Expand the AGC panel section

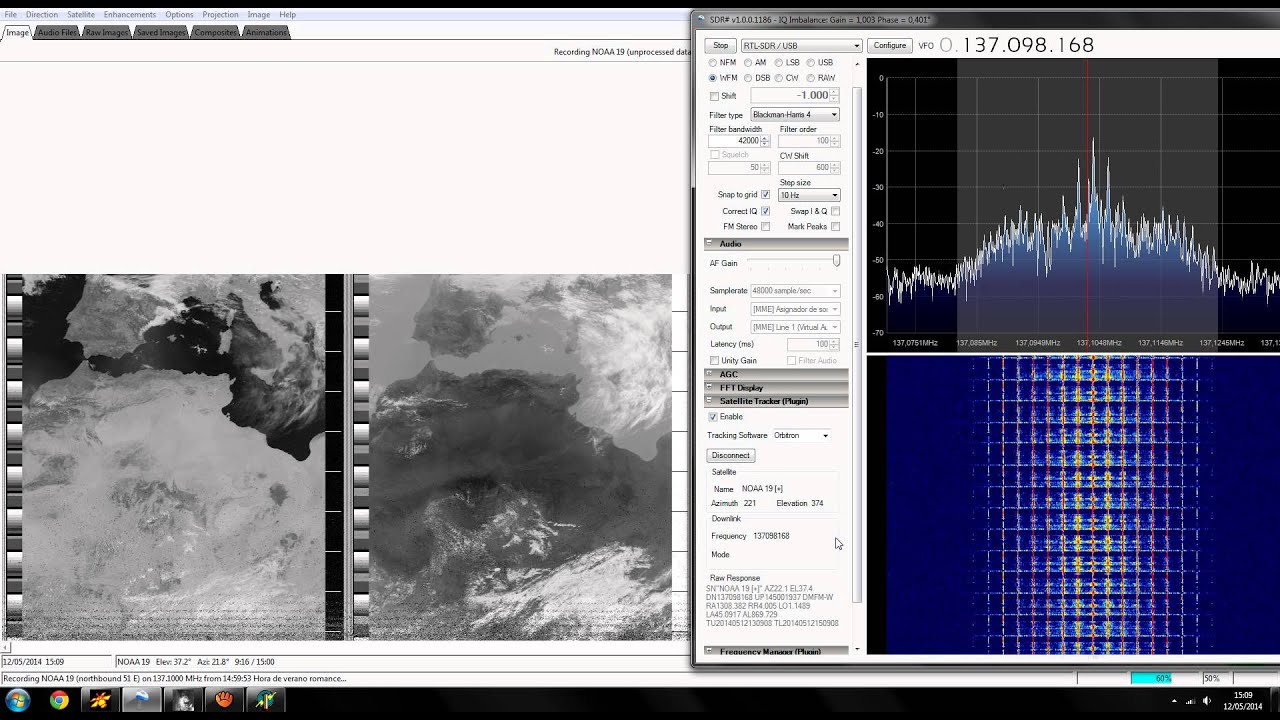(x=776, y=374)
